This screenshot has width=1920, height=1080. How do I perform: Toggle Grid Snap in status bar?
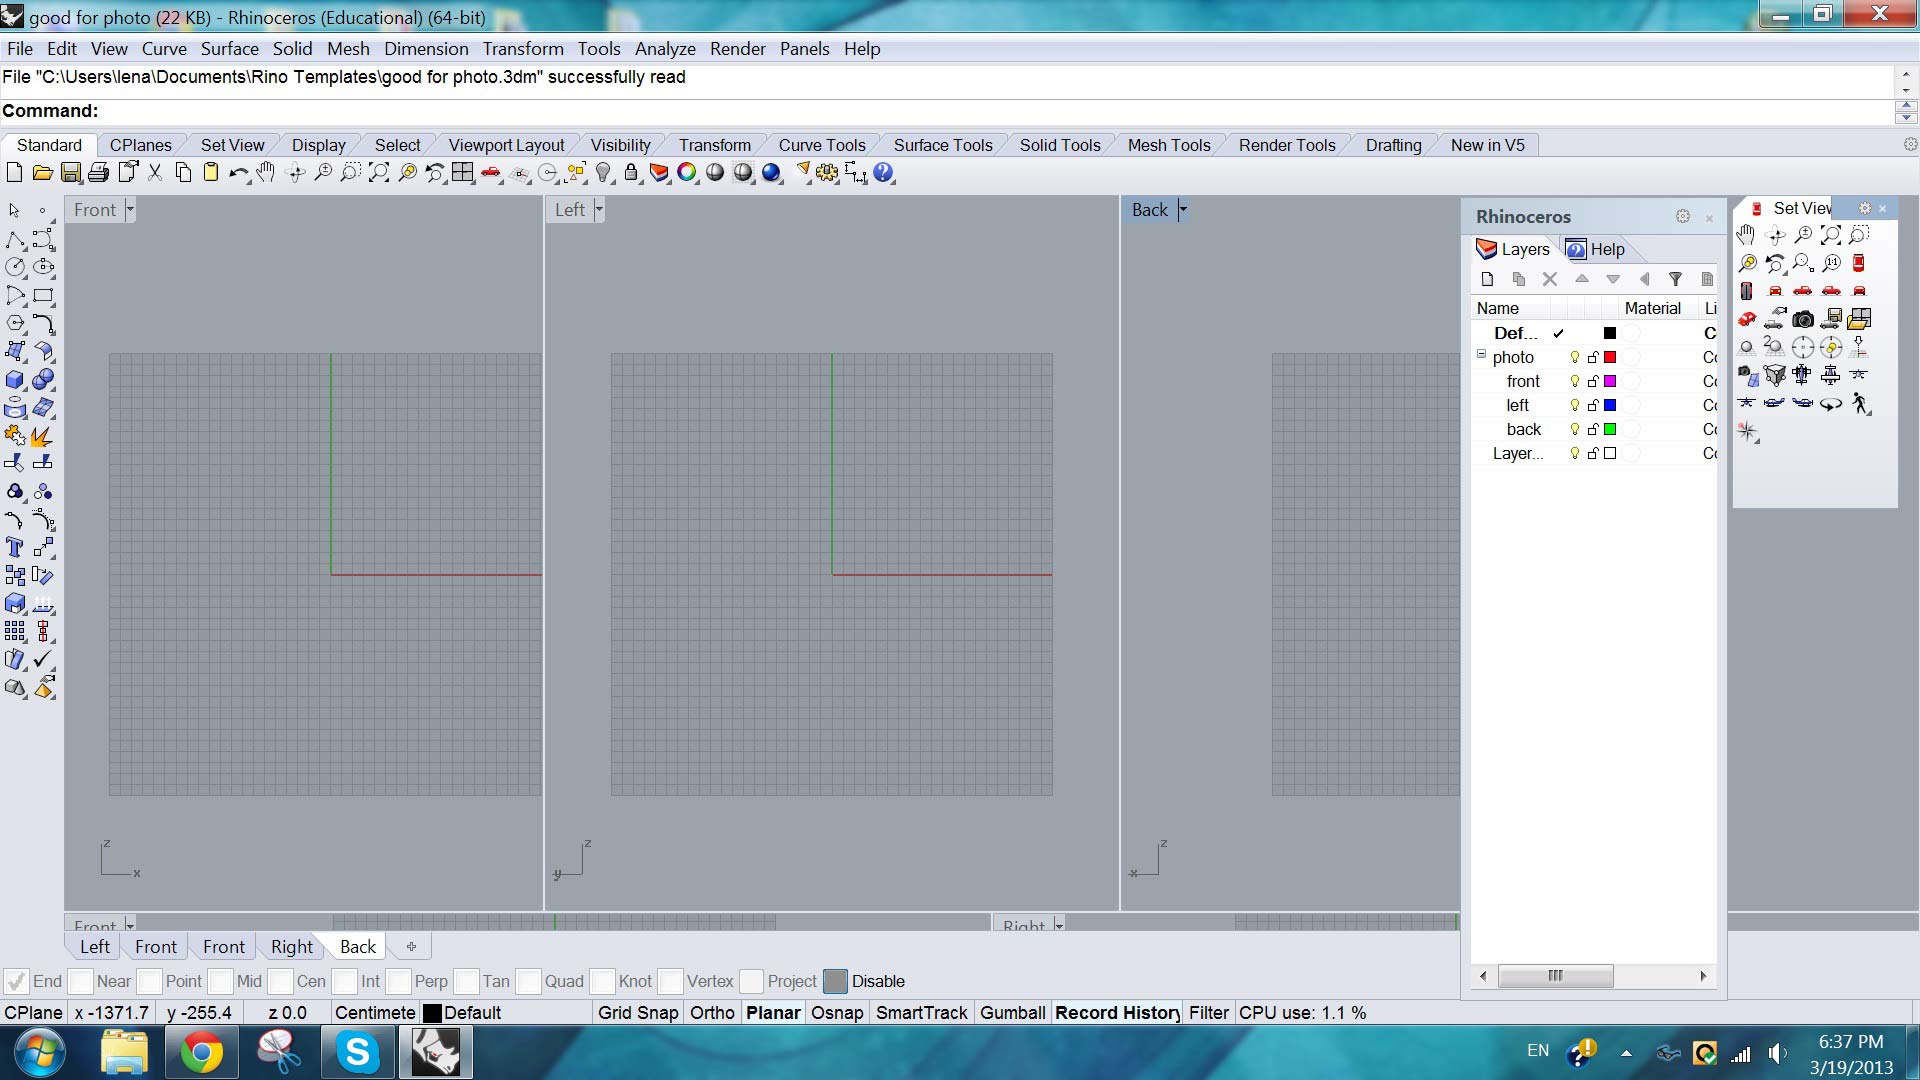(x=638, y=1013)
